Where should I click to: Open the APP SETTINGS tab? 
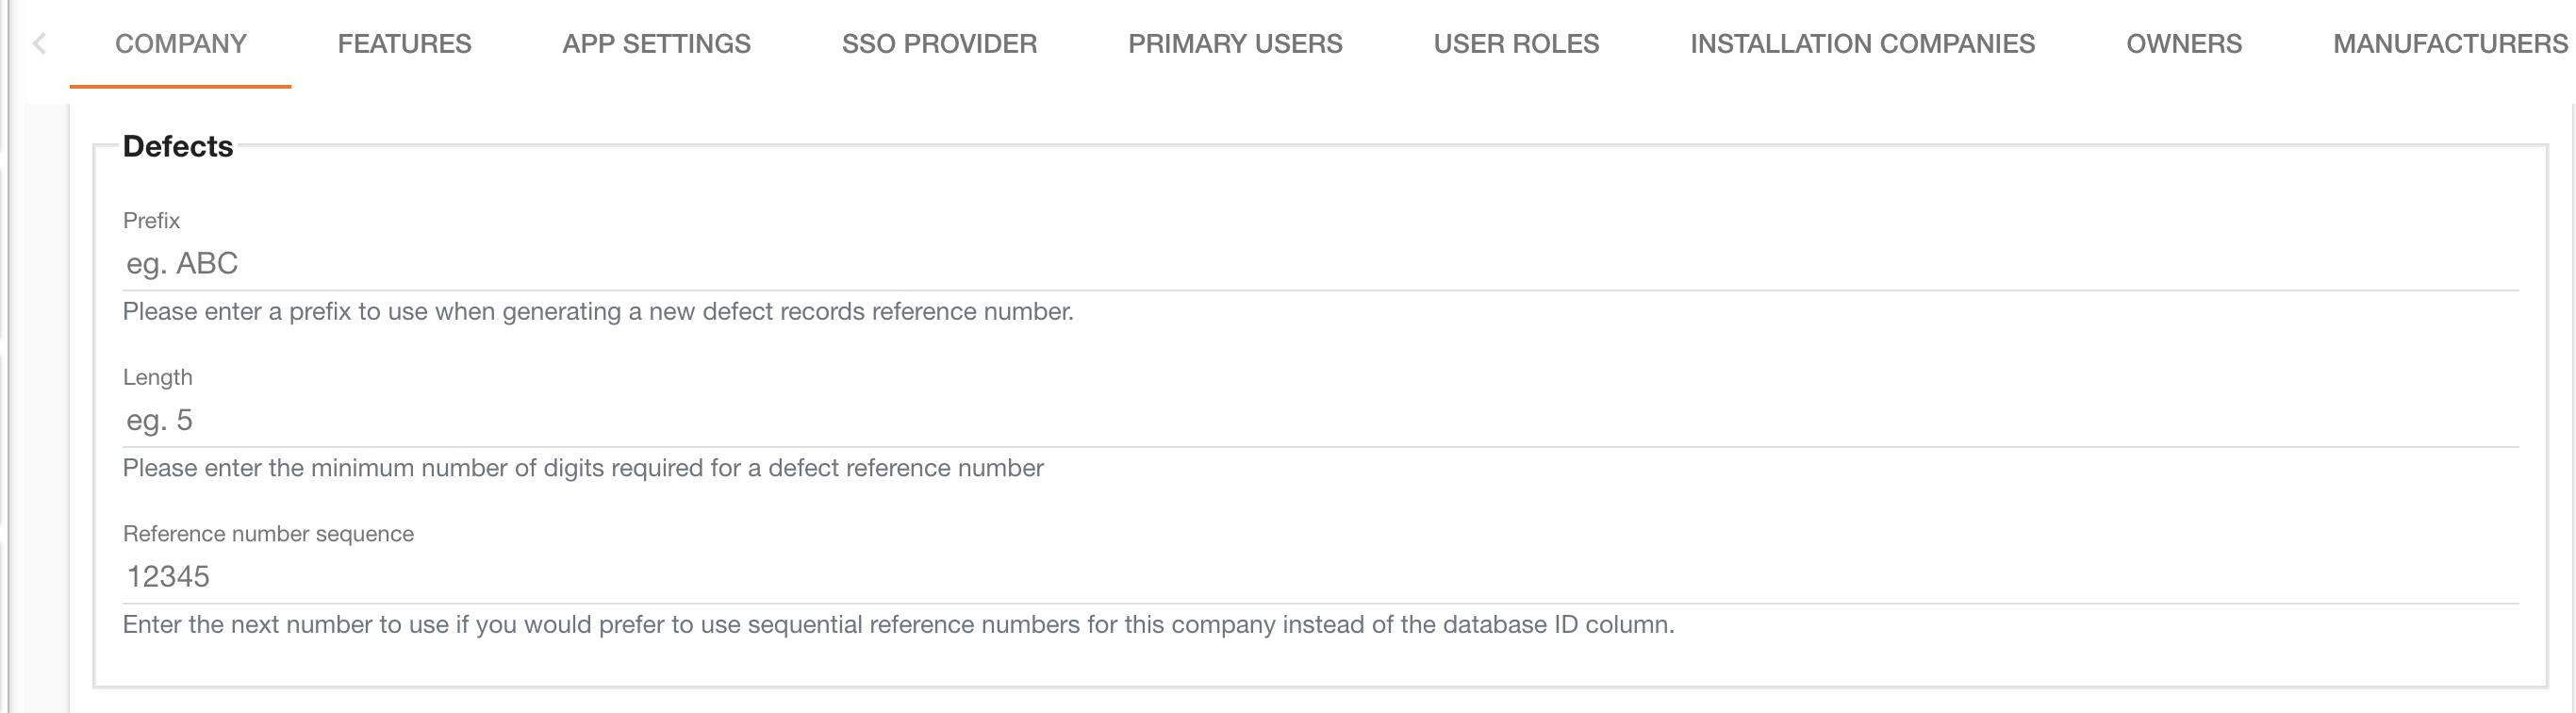click(656, 44)
